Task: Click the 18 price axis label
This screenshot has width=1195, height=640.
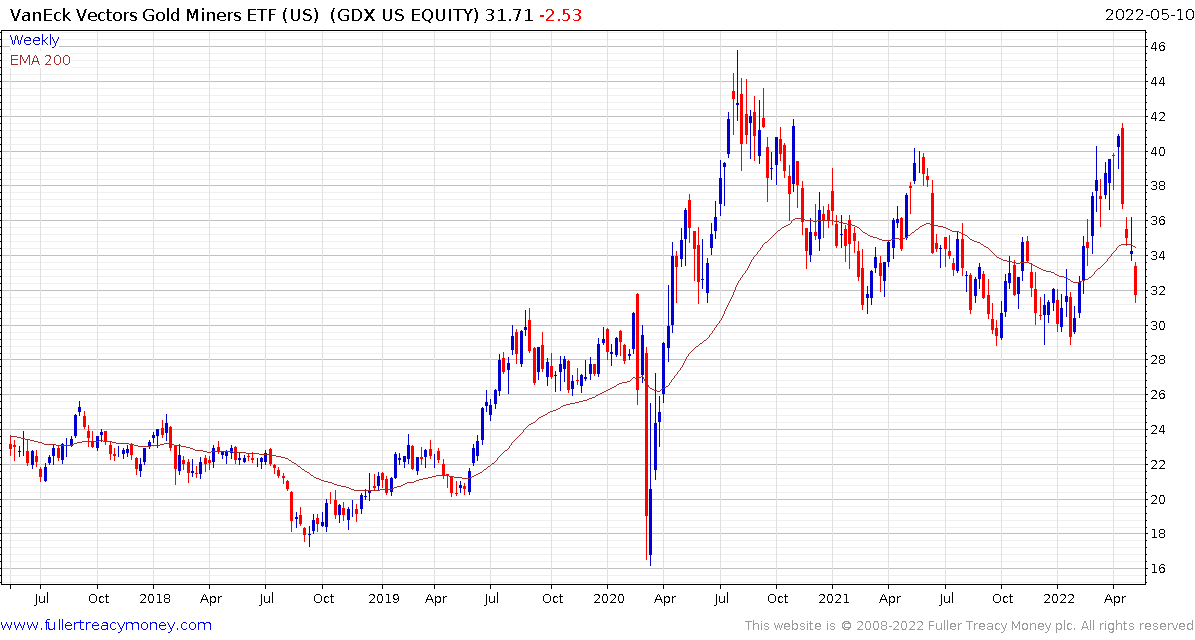Action: 1158,533
